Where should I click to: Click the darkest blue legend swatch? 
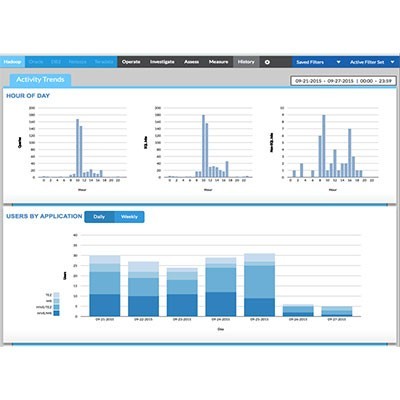(x=57, y=313)
